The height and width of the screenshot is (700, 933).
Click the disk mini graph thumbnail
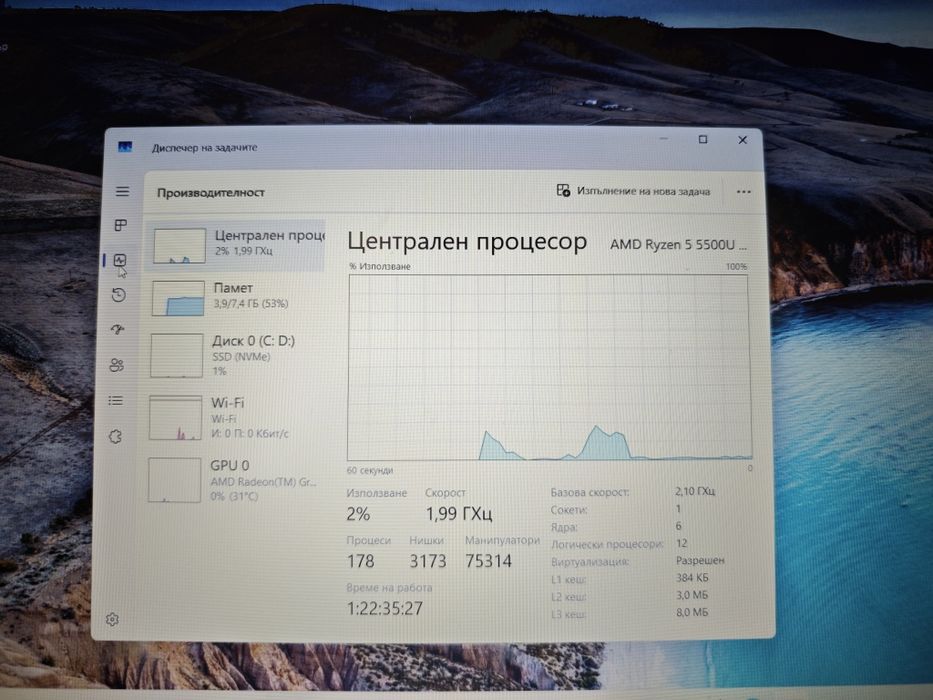pyautogui.click(x=177, y=356)
